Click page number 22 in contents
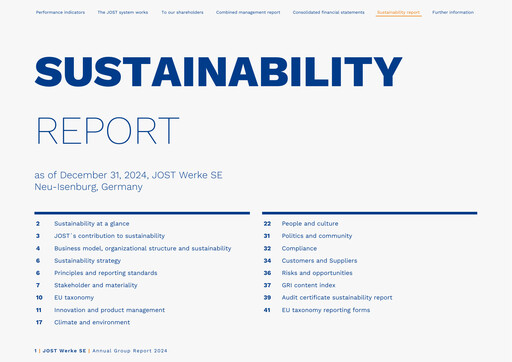This screenshot has width=512, height=362. pos(267,224)
